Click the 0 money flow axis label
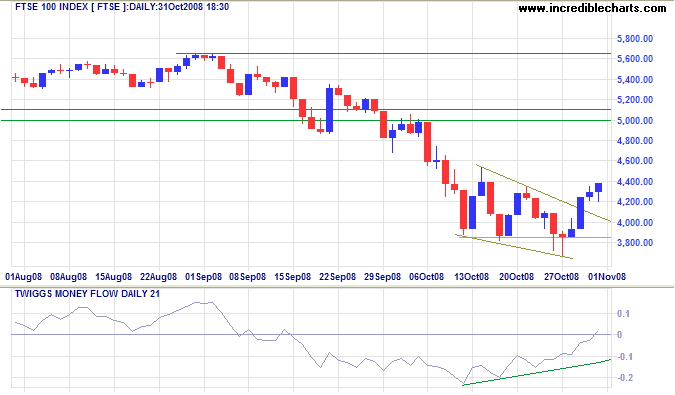 click(619, 335)
